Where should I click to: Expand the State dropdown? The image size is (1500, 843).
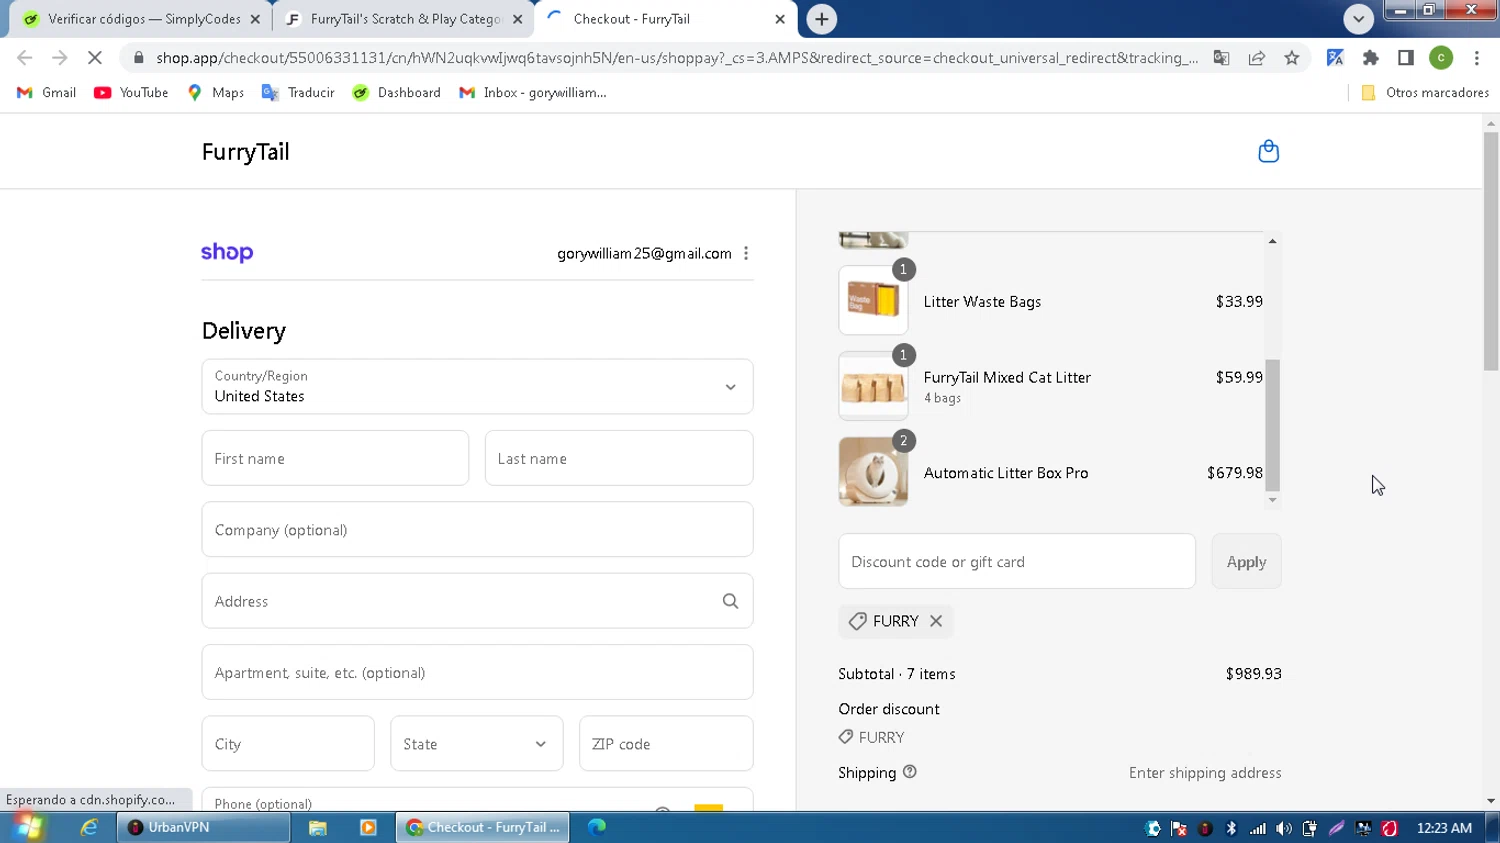pyautogui.click(x=477, y=744)
